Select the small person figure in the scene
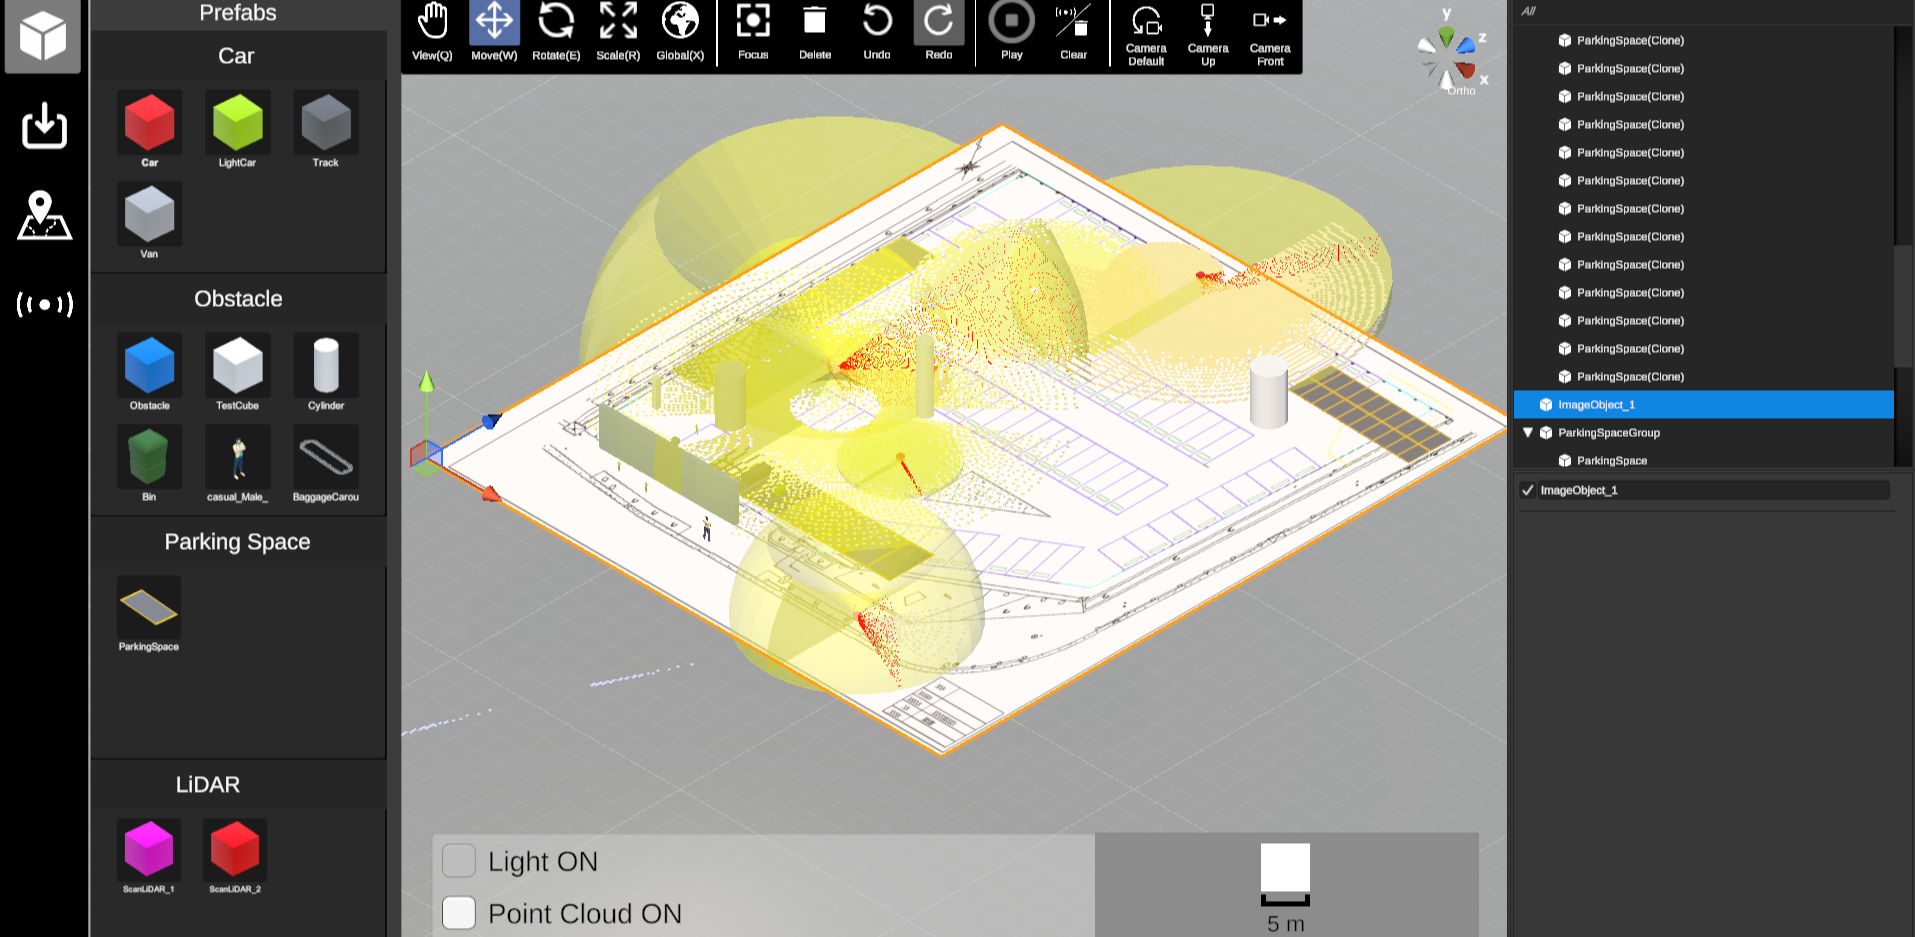The width and height of the screenshot is (1915, 937). coord(707,528)
